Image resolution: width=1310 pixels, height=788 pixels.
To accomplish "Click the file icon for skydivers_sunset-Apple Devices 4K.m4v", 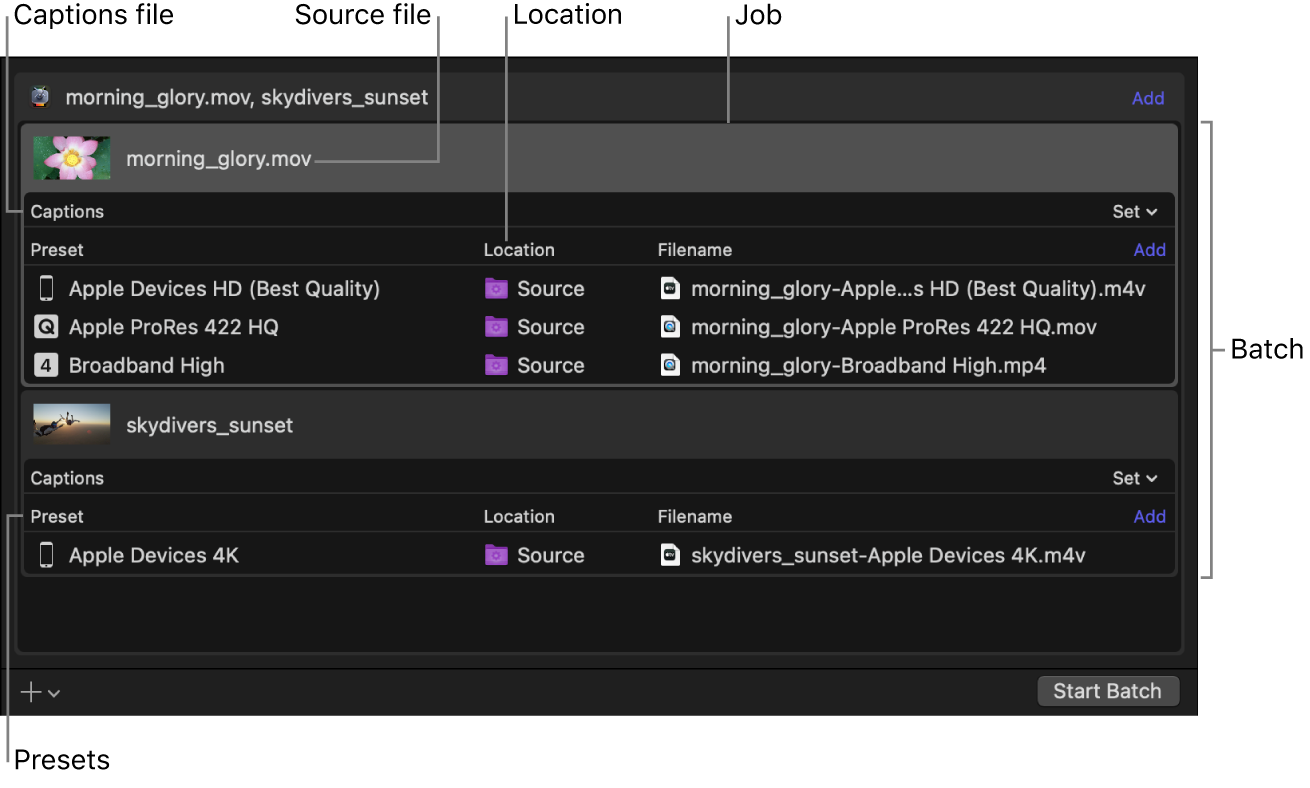I will click(x=670, y=555).
